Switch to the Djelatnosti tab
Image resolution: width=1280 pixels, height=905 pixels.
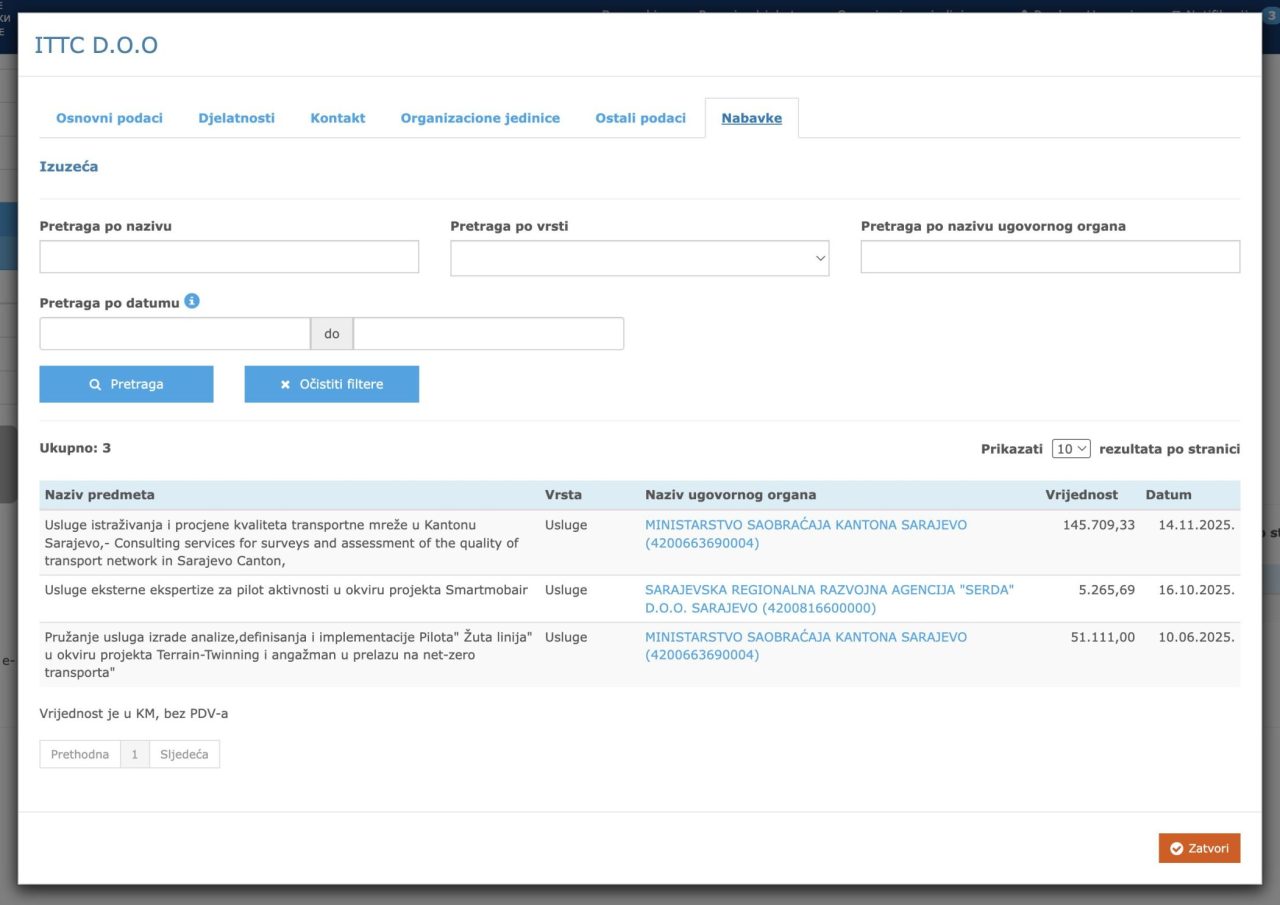coord(236,118)
